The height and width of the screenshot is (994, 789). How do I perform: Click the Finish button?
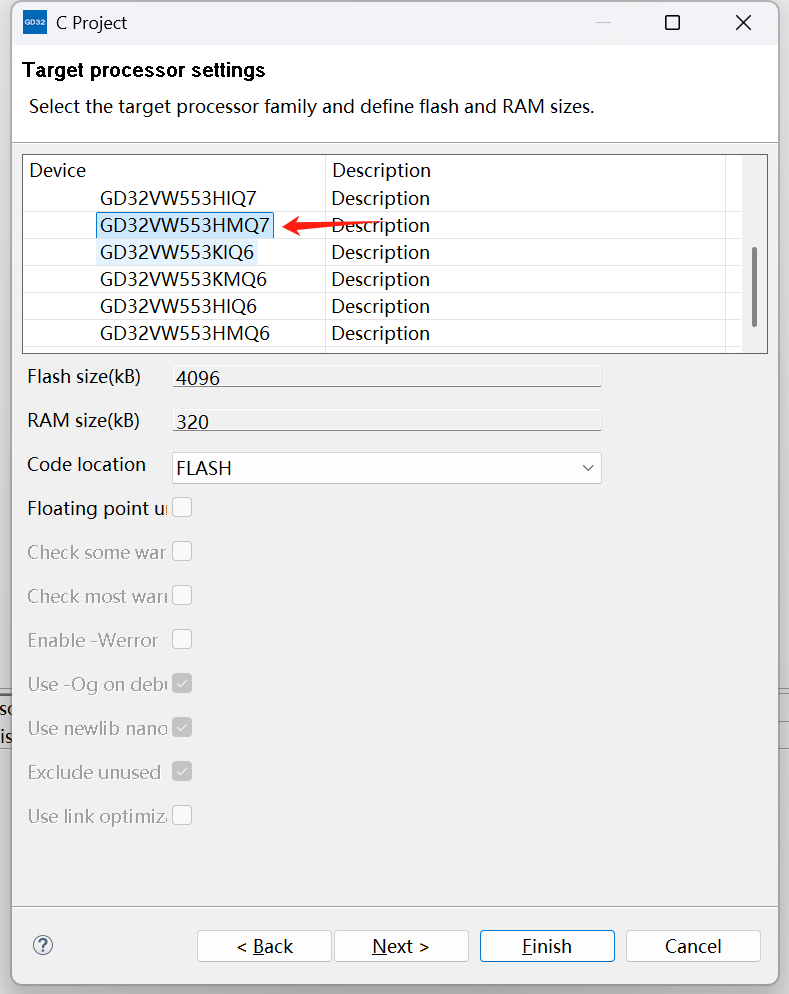click(547, 946)
